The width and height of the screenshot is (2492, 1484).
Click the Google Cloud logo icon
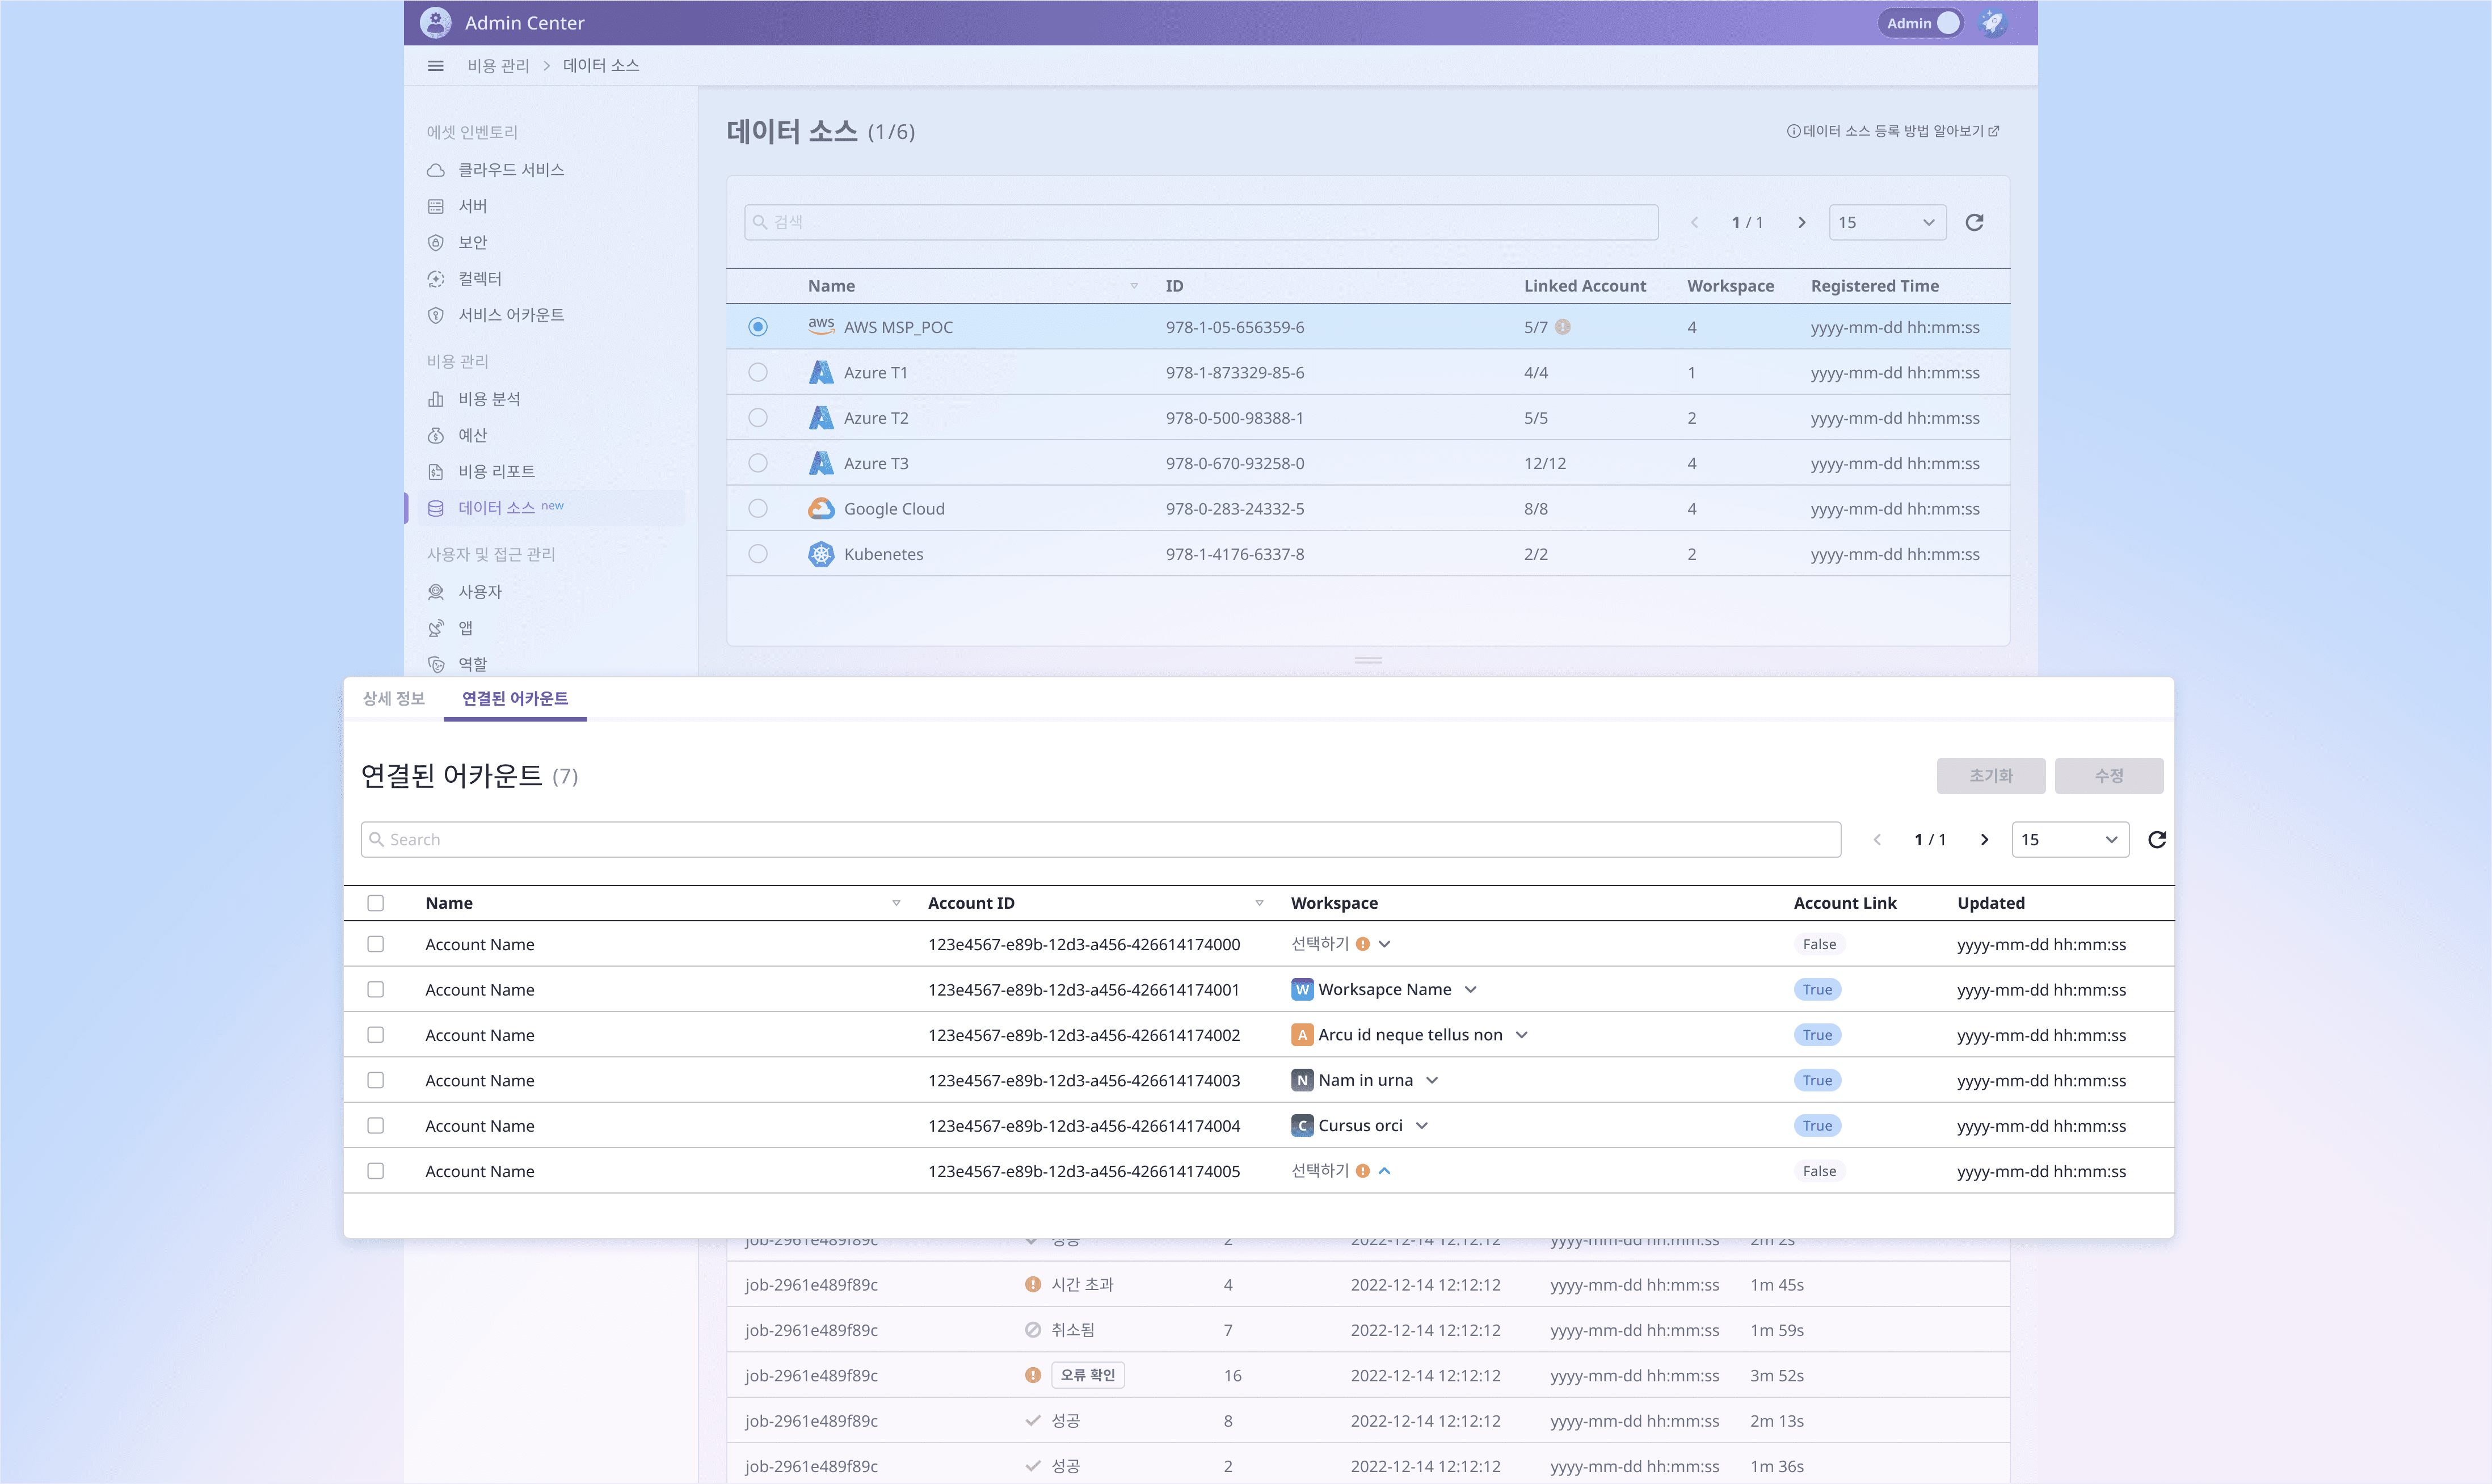point(821,508)
